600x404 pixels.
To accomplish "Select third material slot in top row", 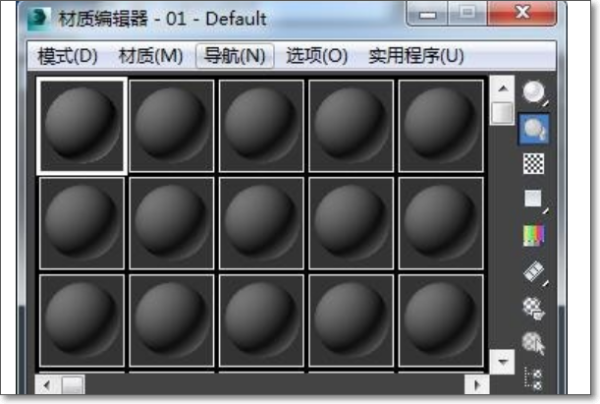I will [261, 126].
